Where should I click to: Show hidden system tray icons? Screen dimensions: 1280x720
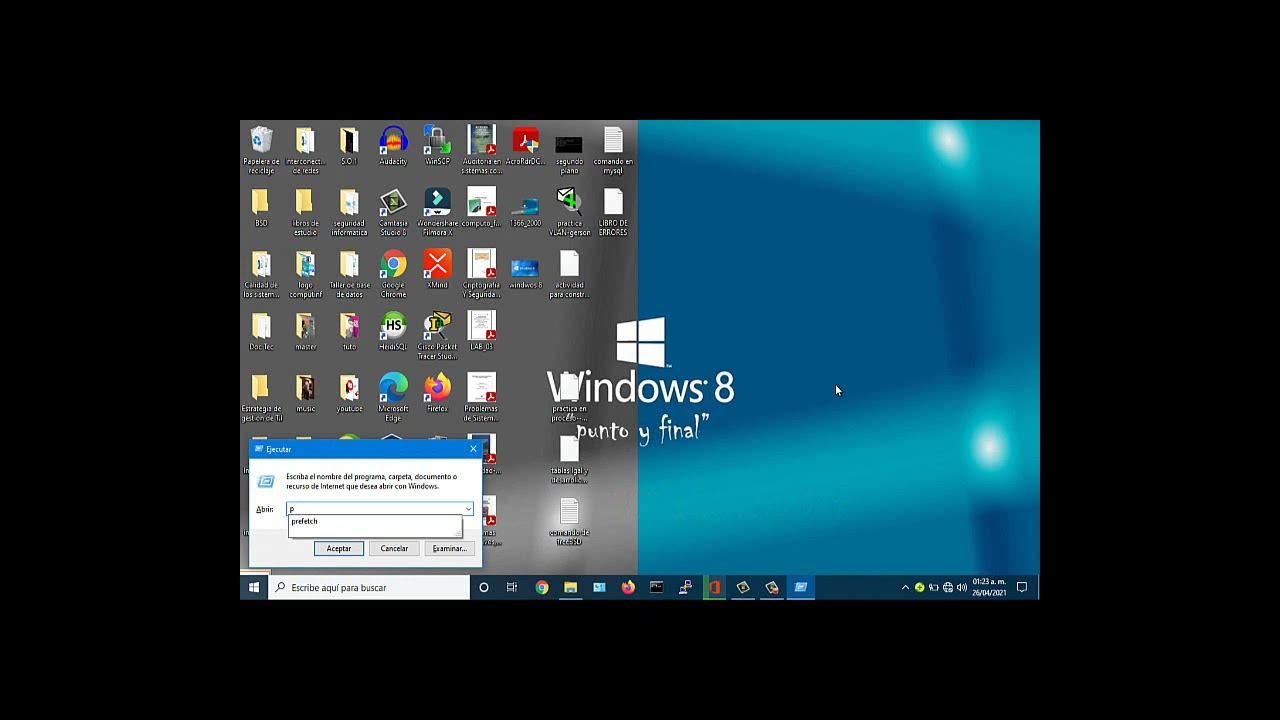tap(906, 588)
